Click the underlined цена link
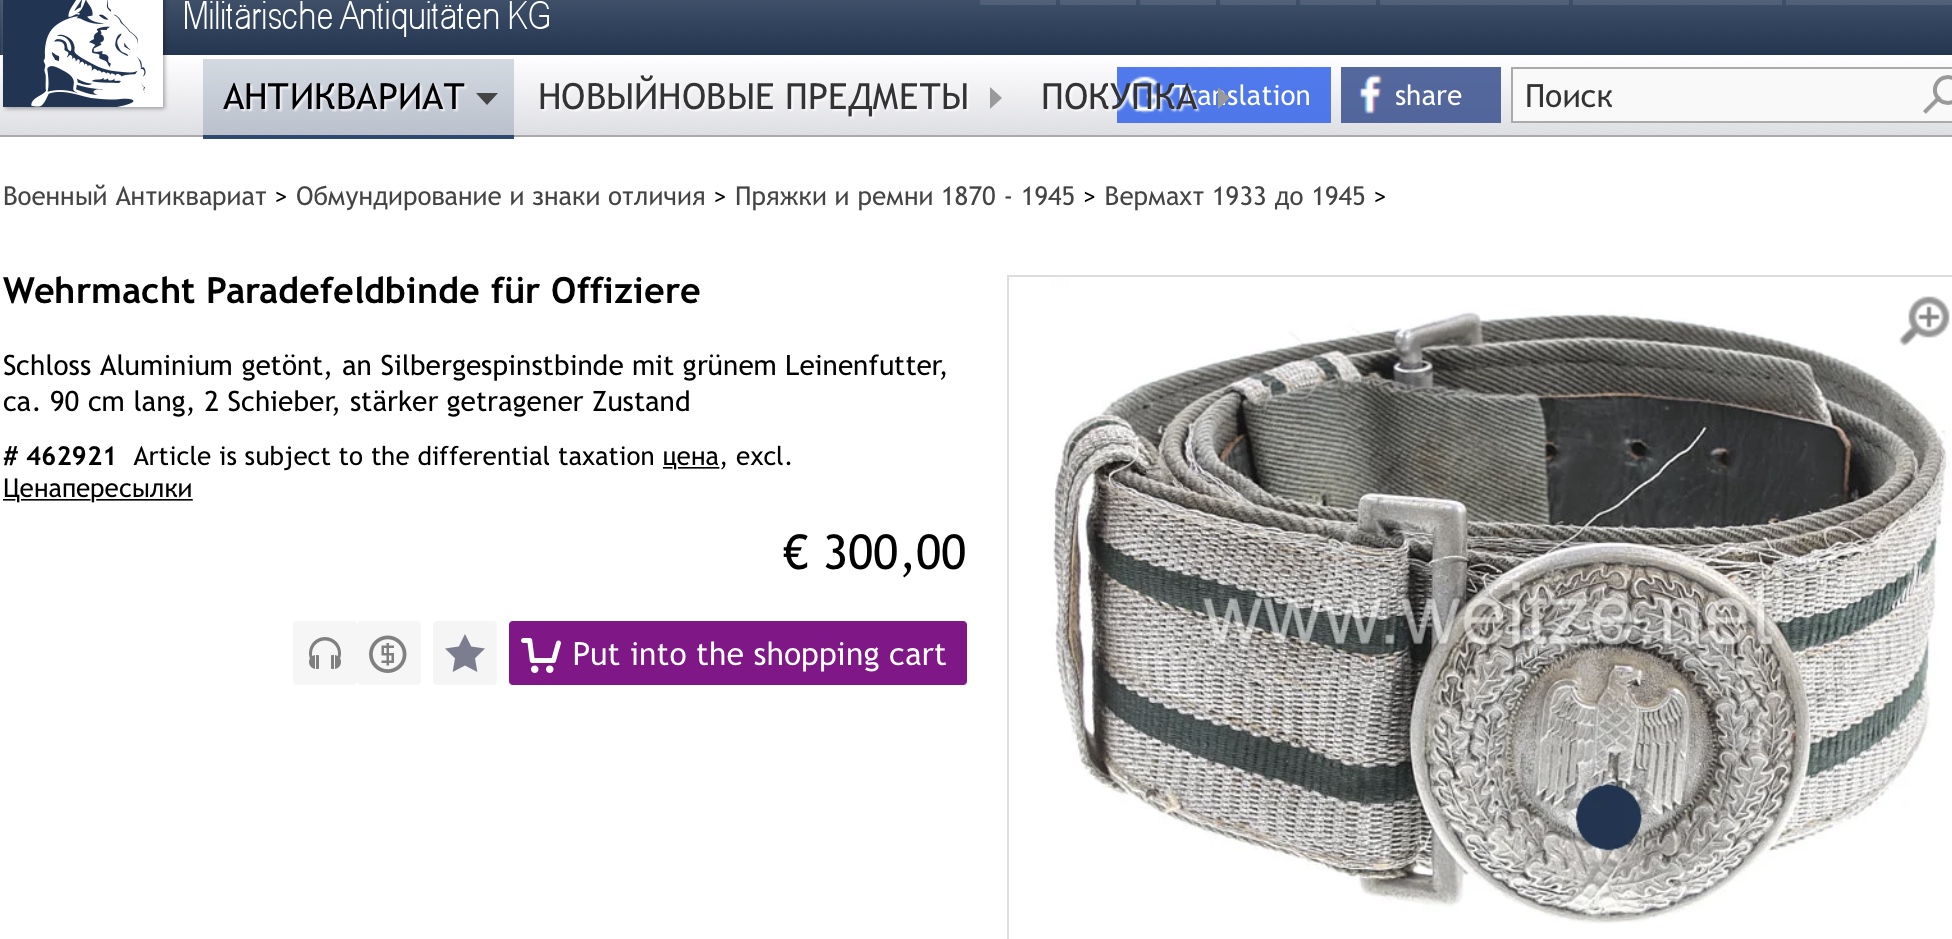 point(690,457)
